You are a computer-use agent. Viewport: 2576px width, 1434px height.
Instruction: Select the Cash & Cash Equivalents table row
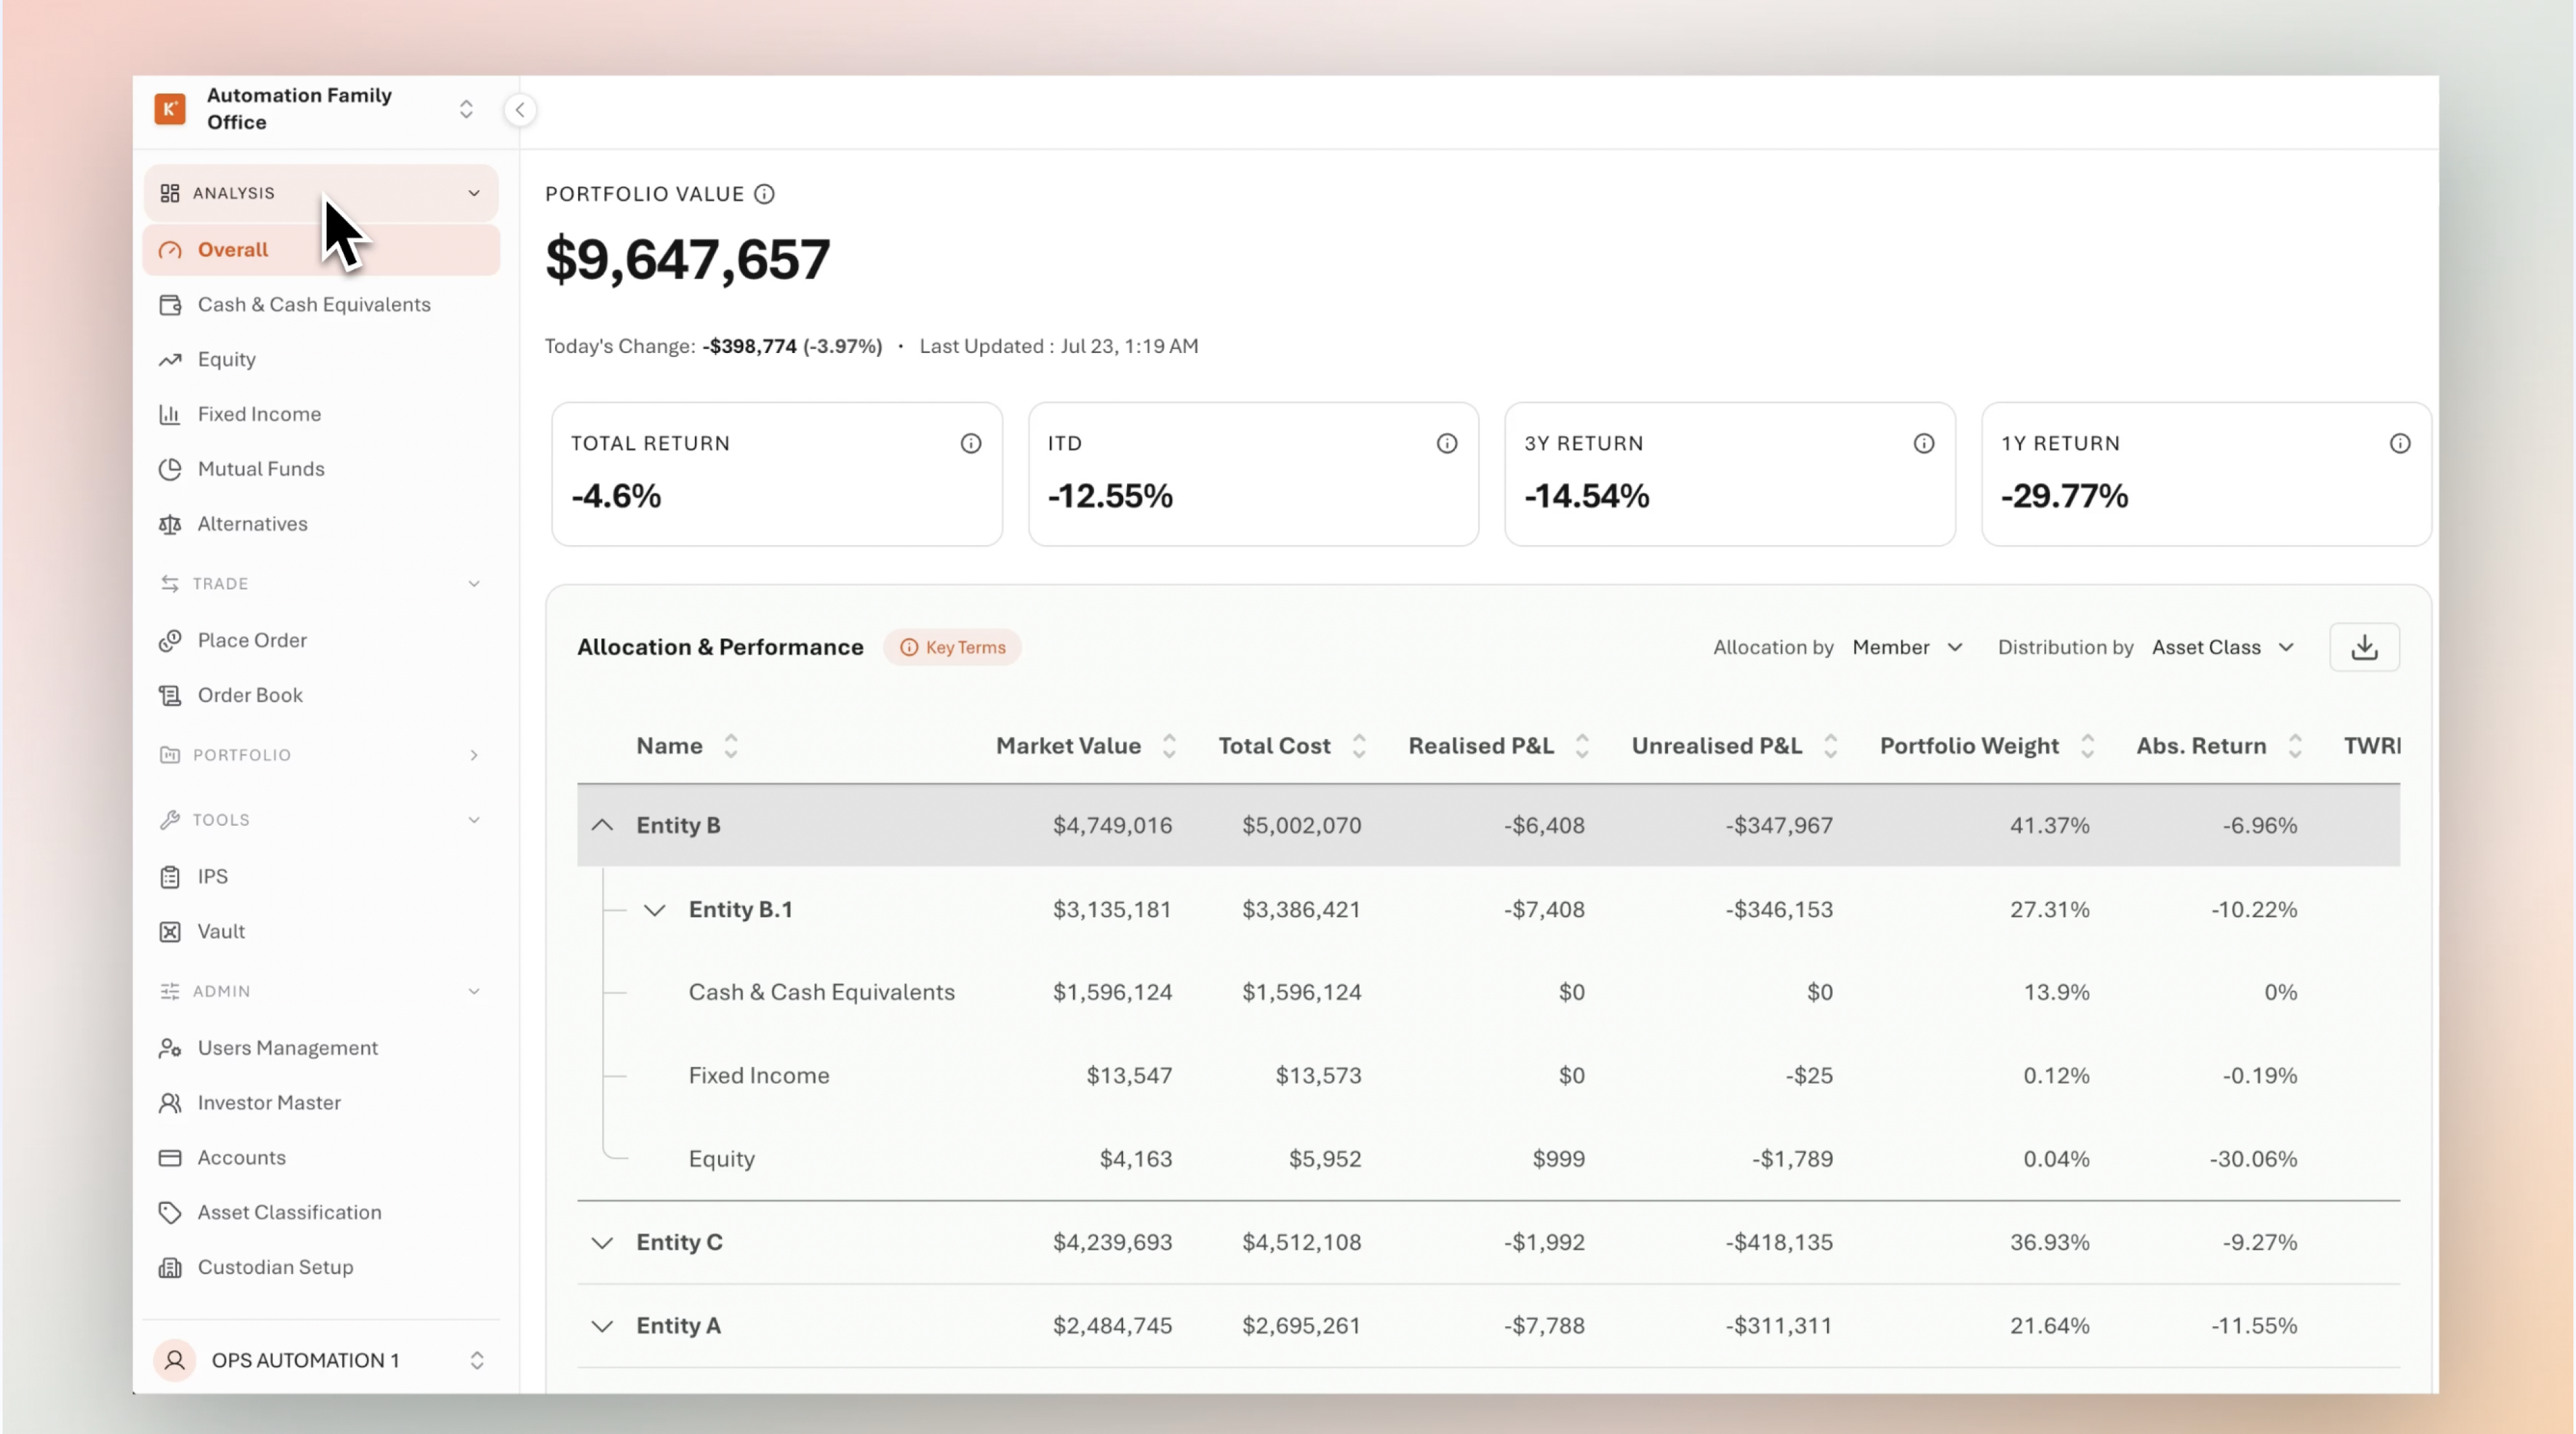1488,993
